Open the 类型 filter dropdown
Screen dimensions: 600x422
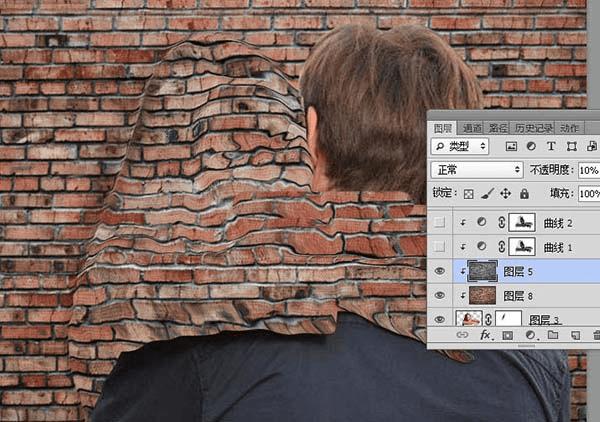(x=460, y=146)
